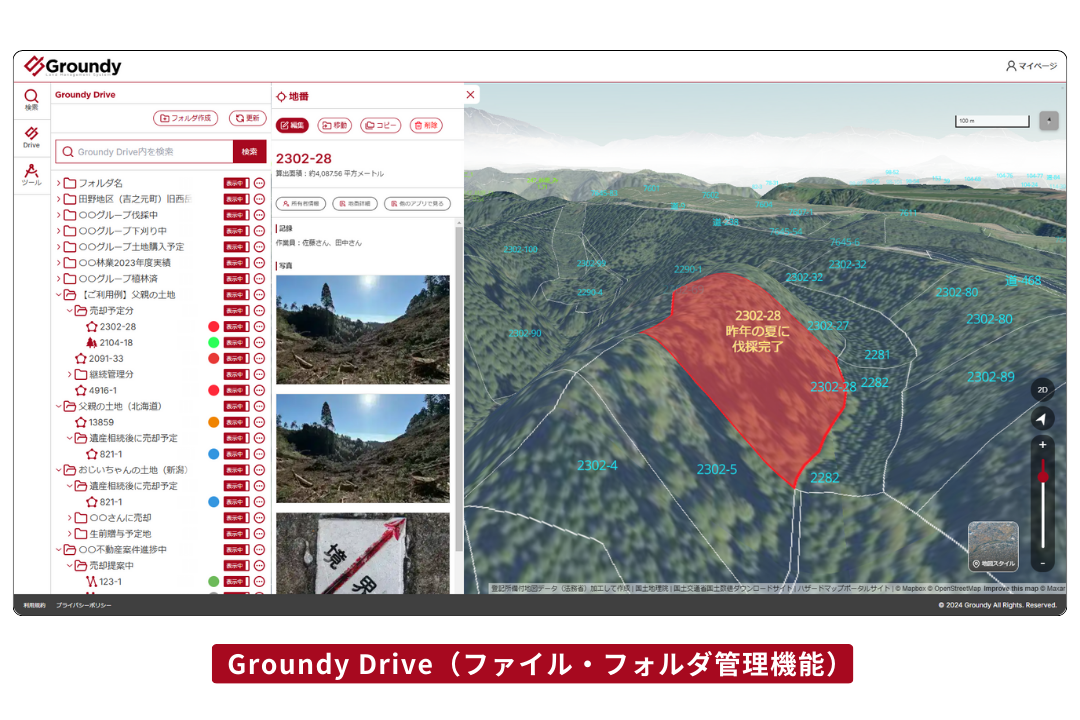Open more options for the 2104-18 row
The image size is (1080, 720).
point(259,342)
